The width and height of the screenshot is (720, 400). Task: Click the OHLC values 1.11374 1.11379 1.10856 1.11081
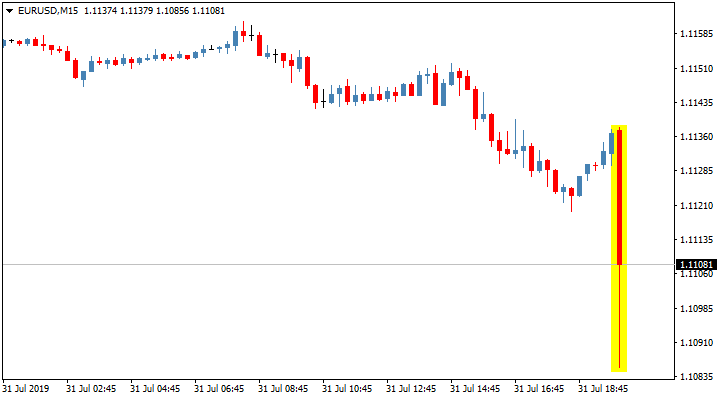tap(154, 11)
